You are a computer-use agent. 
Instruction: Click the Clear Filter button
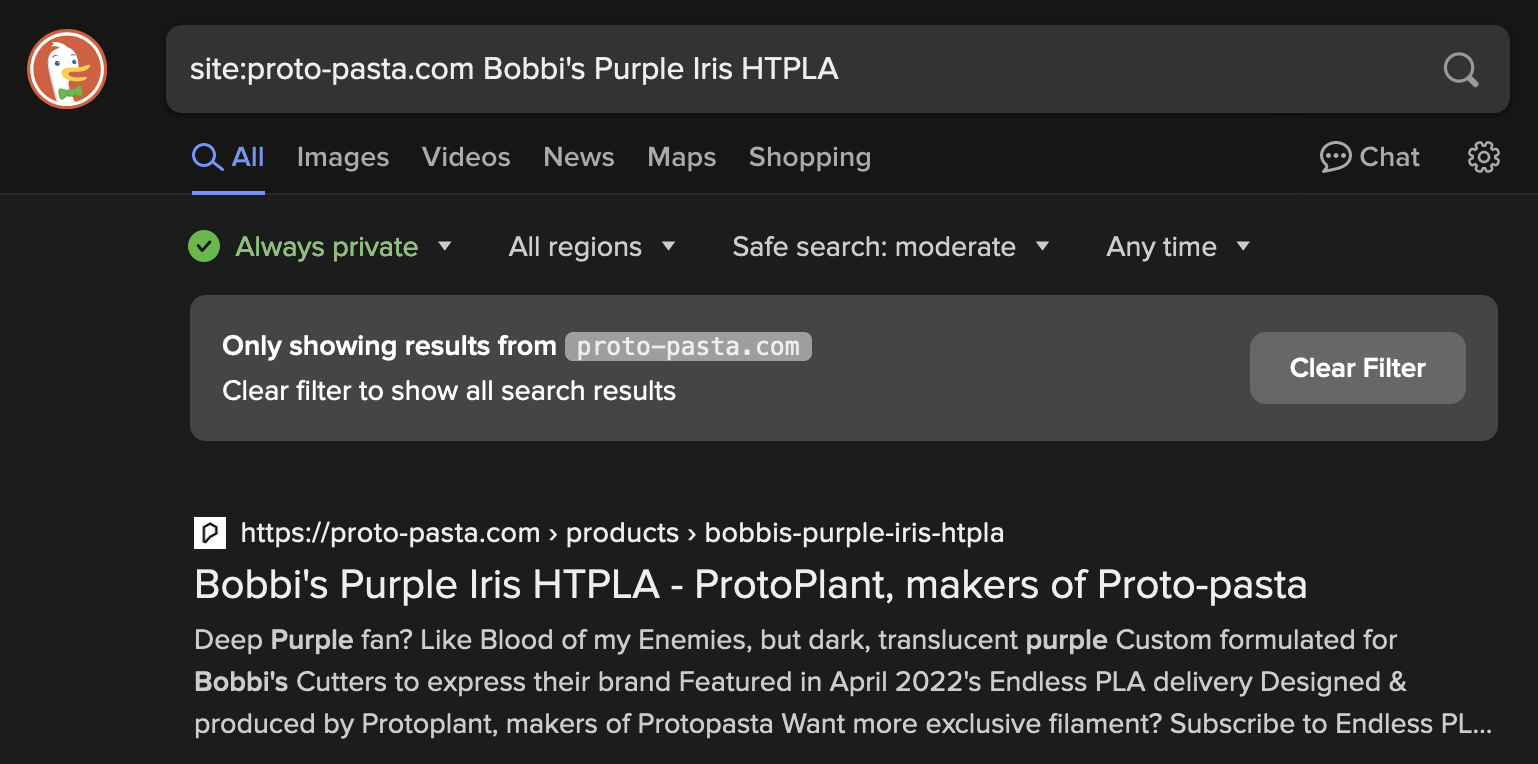pos(1358,368)
